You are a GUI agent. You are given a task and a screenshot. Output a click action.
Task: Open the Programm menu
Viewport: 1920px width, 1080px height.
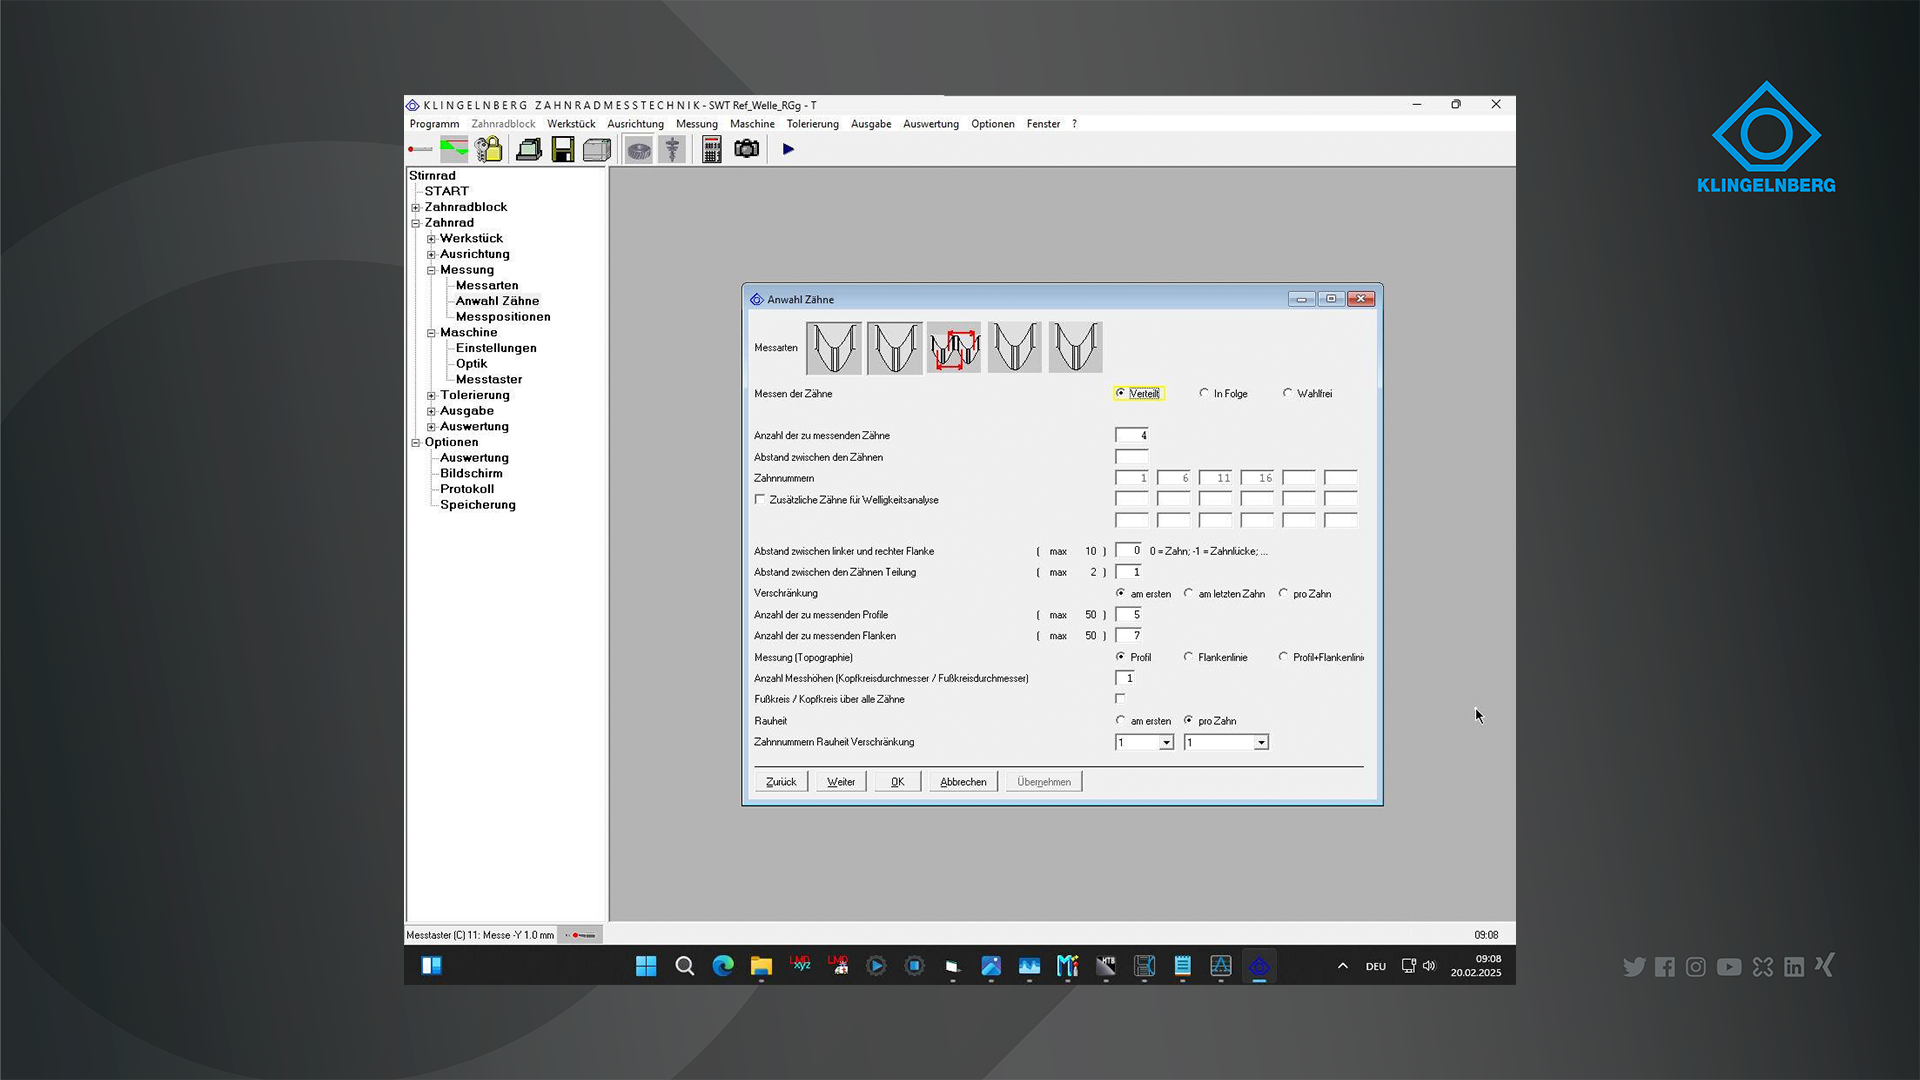coord(434,124)
